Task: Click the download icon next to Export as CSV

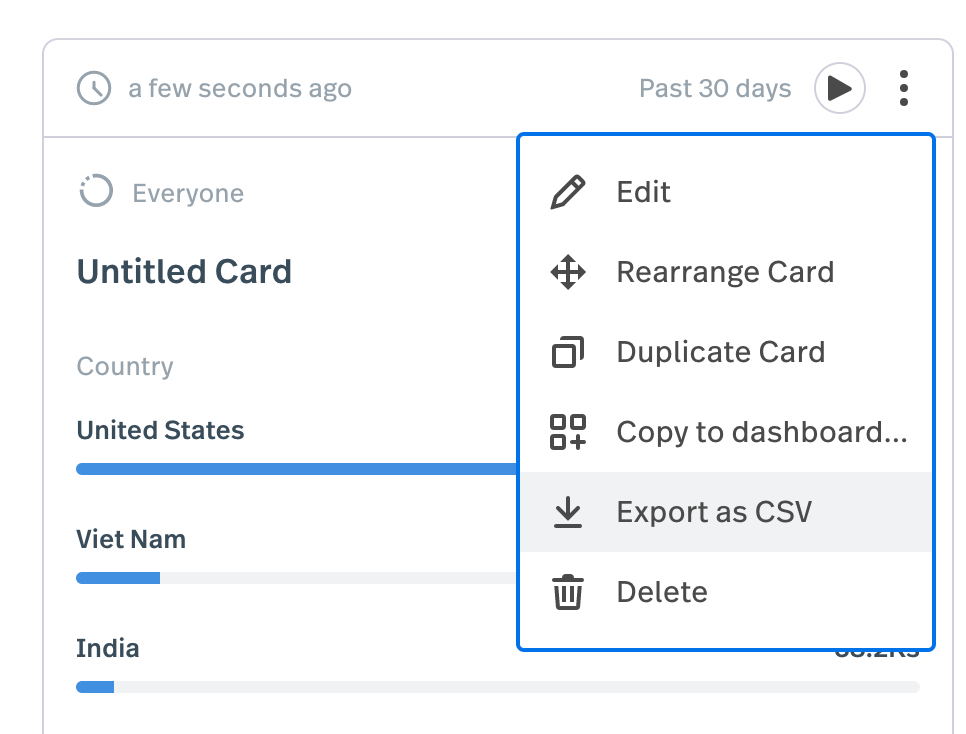Action: [568, 511]
